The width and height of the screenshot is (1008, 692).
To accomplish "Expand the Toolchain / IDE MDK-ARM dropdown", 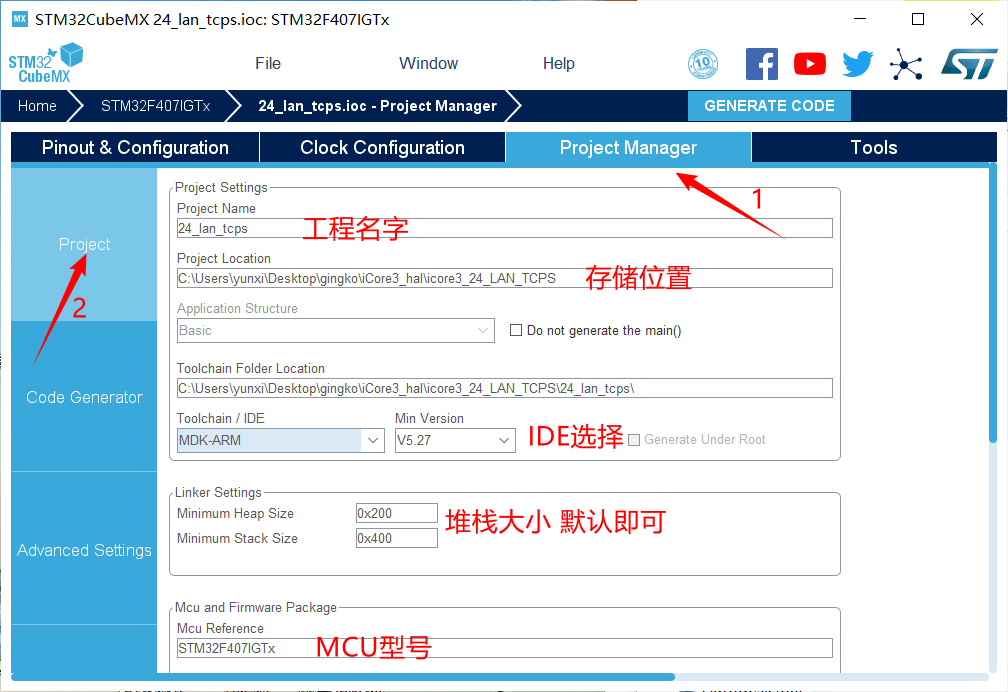I will 373,440.
